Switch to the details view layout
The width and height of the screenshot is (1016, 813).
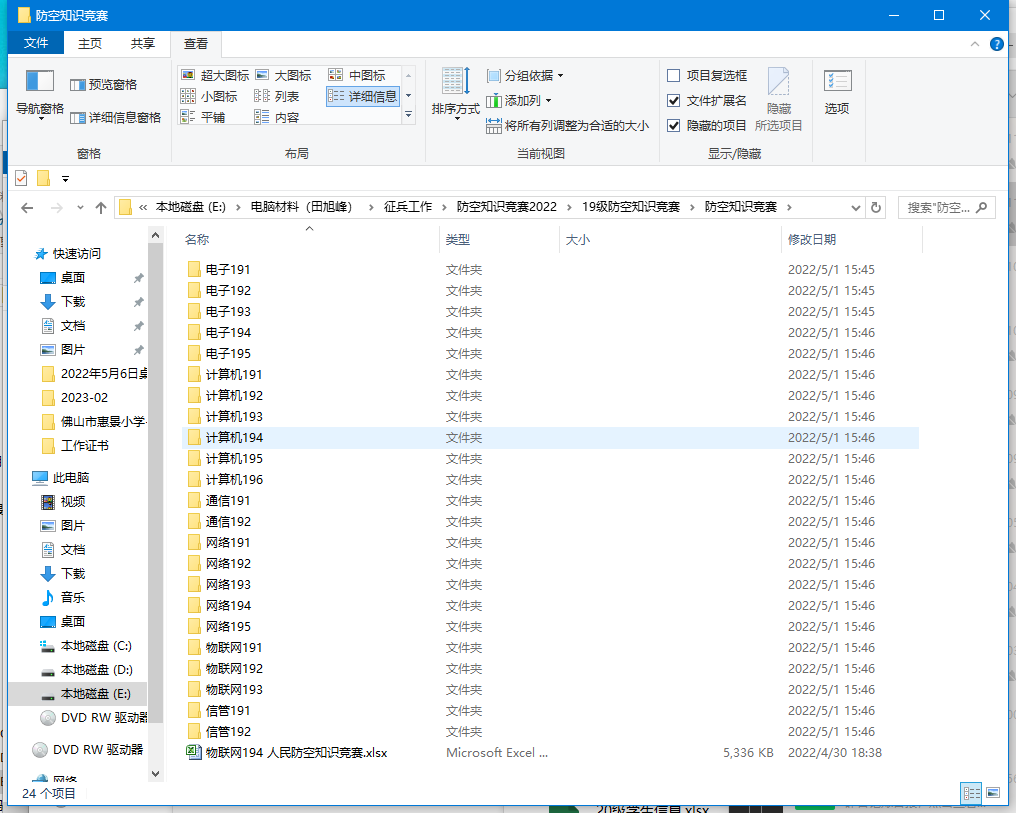[362, 96]
